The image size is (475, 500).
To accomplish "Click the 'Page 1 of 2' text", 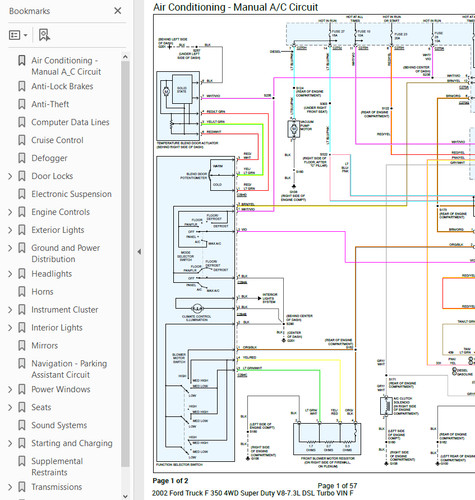I will tap(170, 481).
